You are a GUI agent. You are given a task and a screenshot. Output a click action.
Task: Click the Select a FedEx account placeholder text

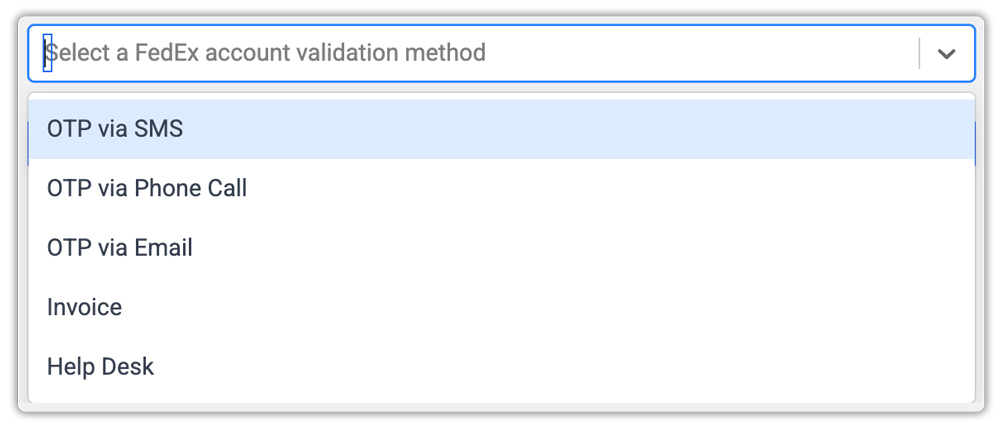[268, 53]
